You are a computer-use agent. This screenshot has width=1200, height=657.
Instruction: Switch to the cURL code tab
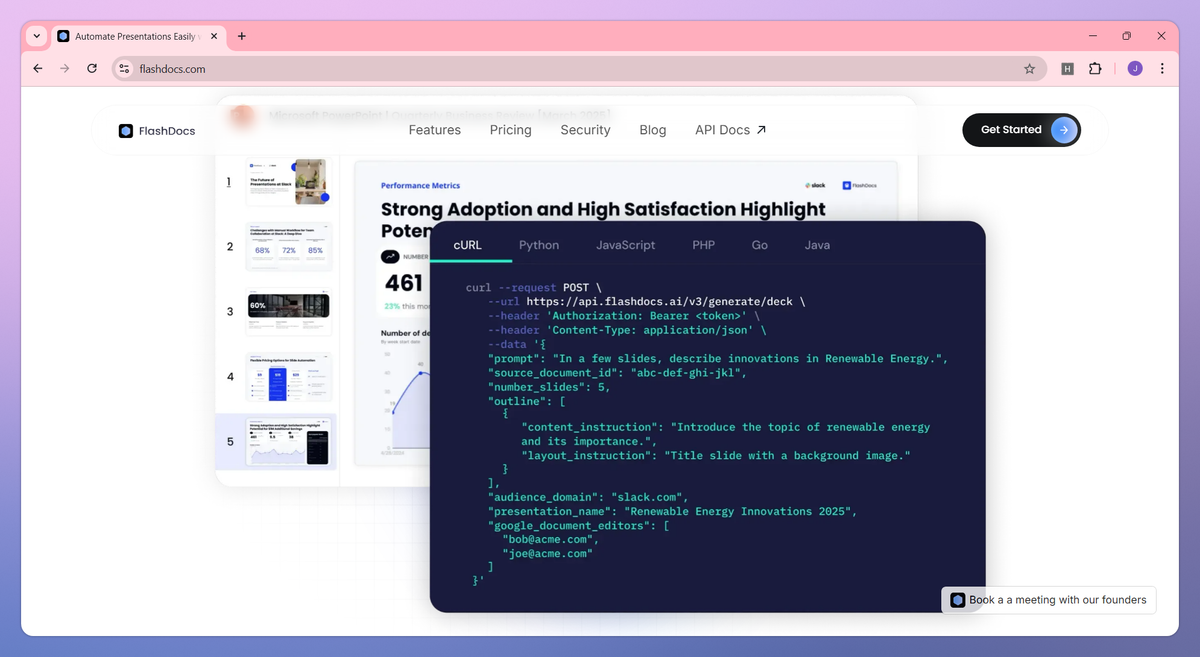point(467,245)
